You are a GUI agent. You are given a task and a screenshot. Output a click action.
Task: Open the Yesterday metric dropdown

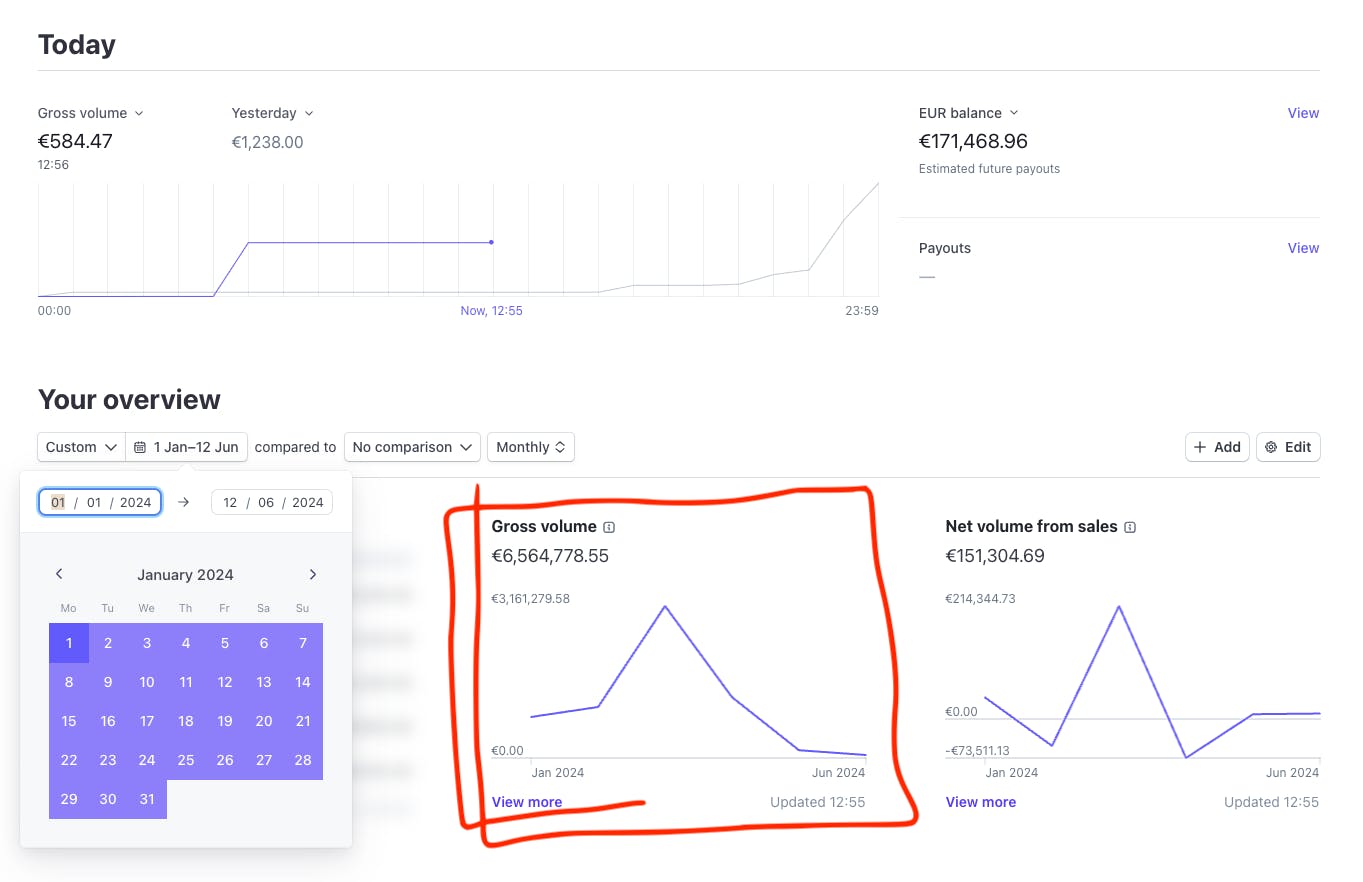coord(271,113)
